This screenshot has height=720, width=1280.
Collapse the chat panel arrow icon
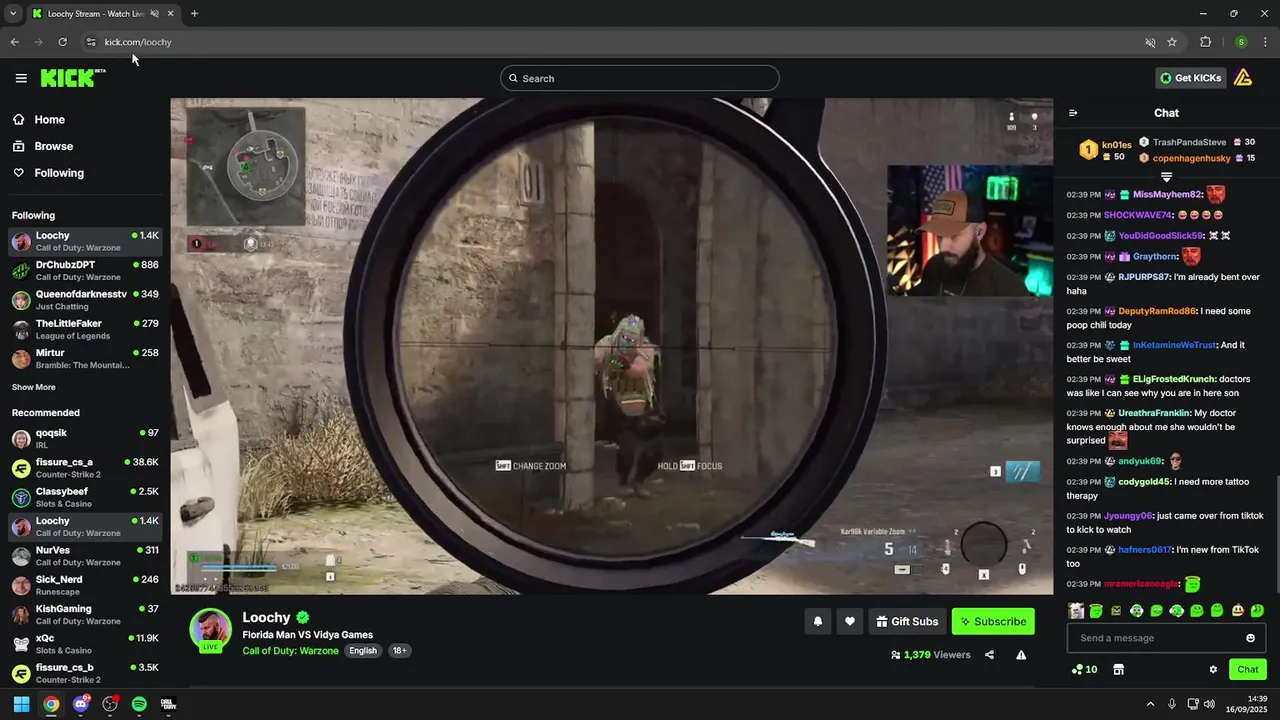(x=1073, y=113)
